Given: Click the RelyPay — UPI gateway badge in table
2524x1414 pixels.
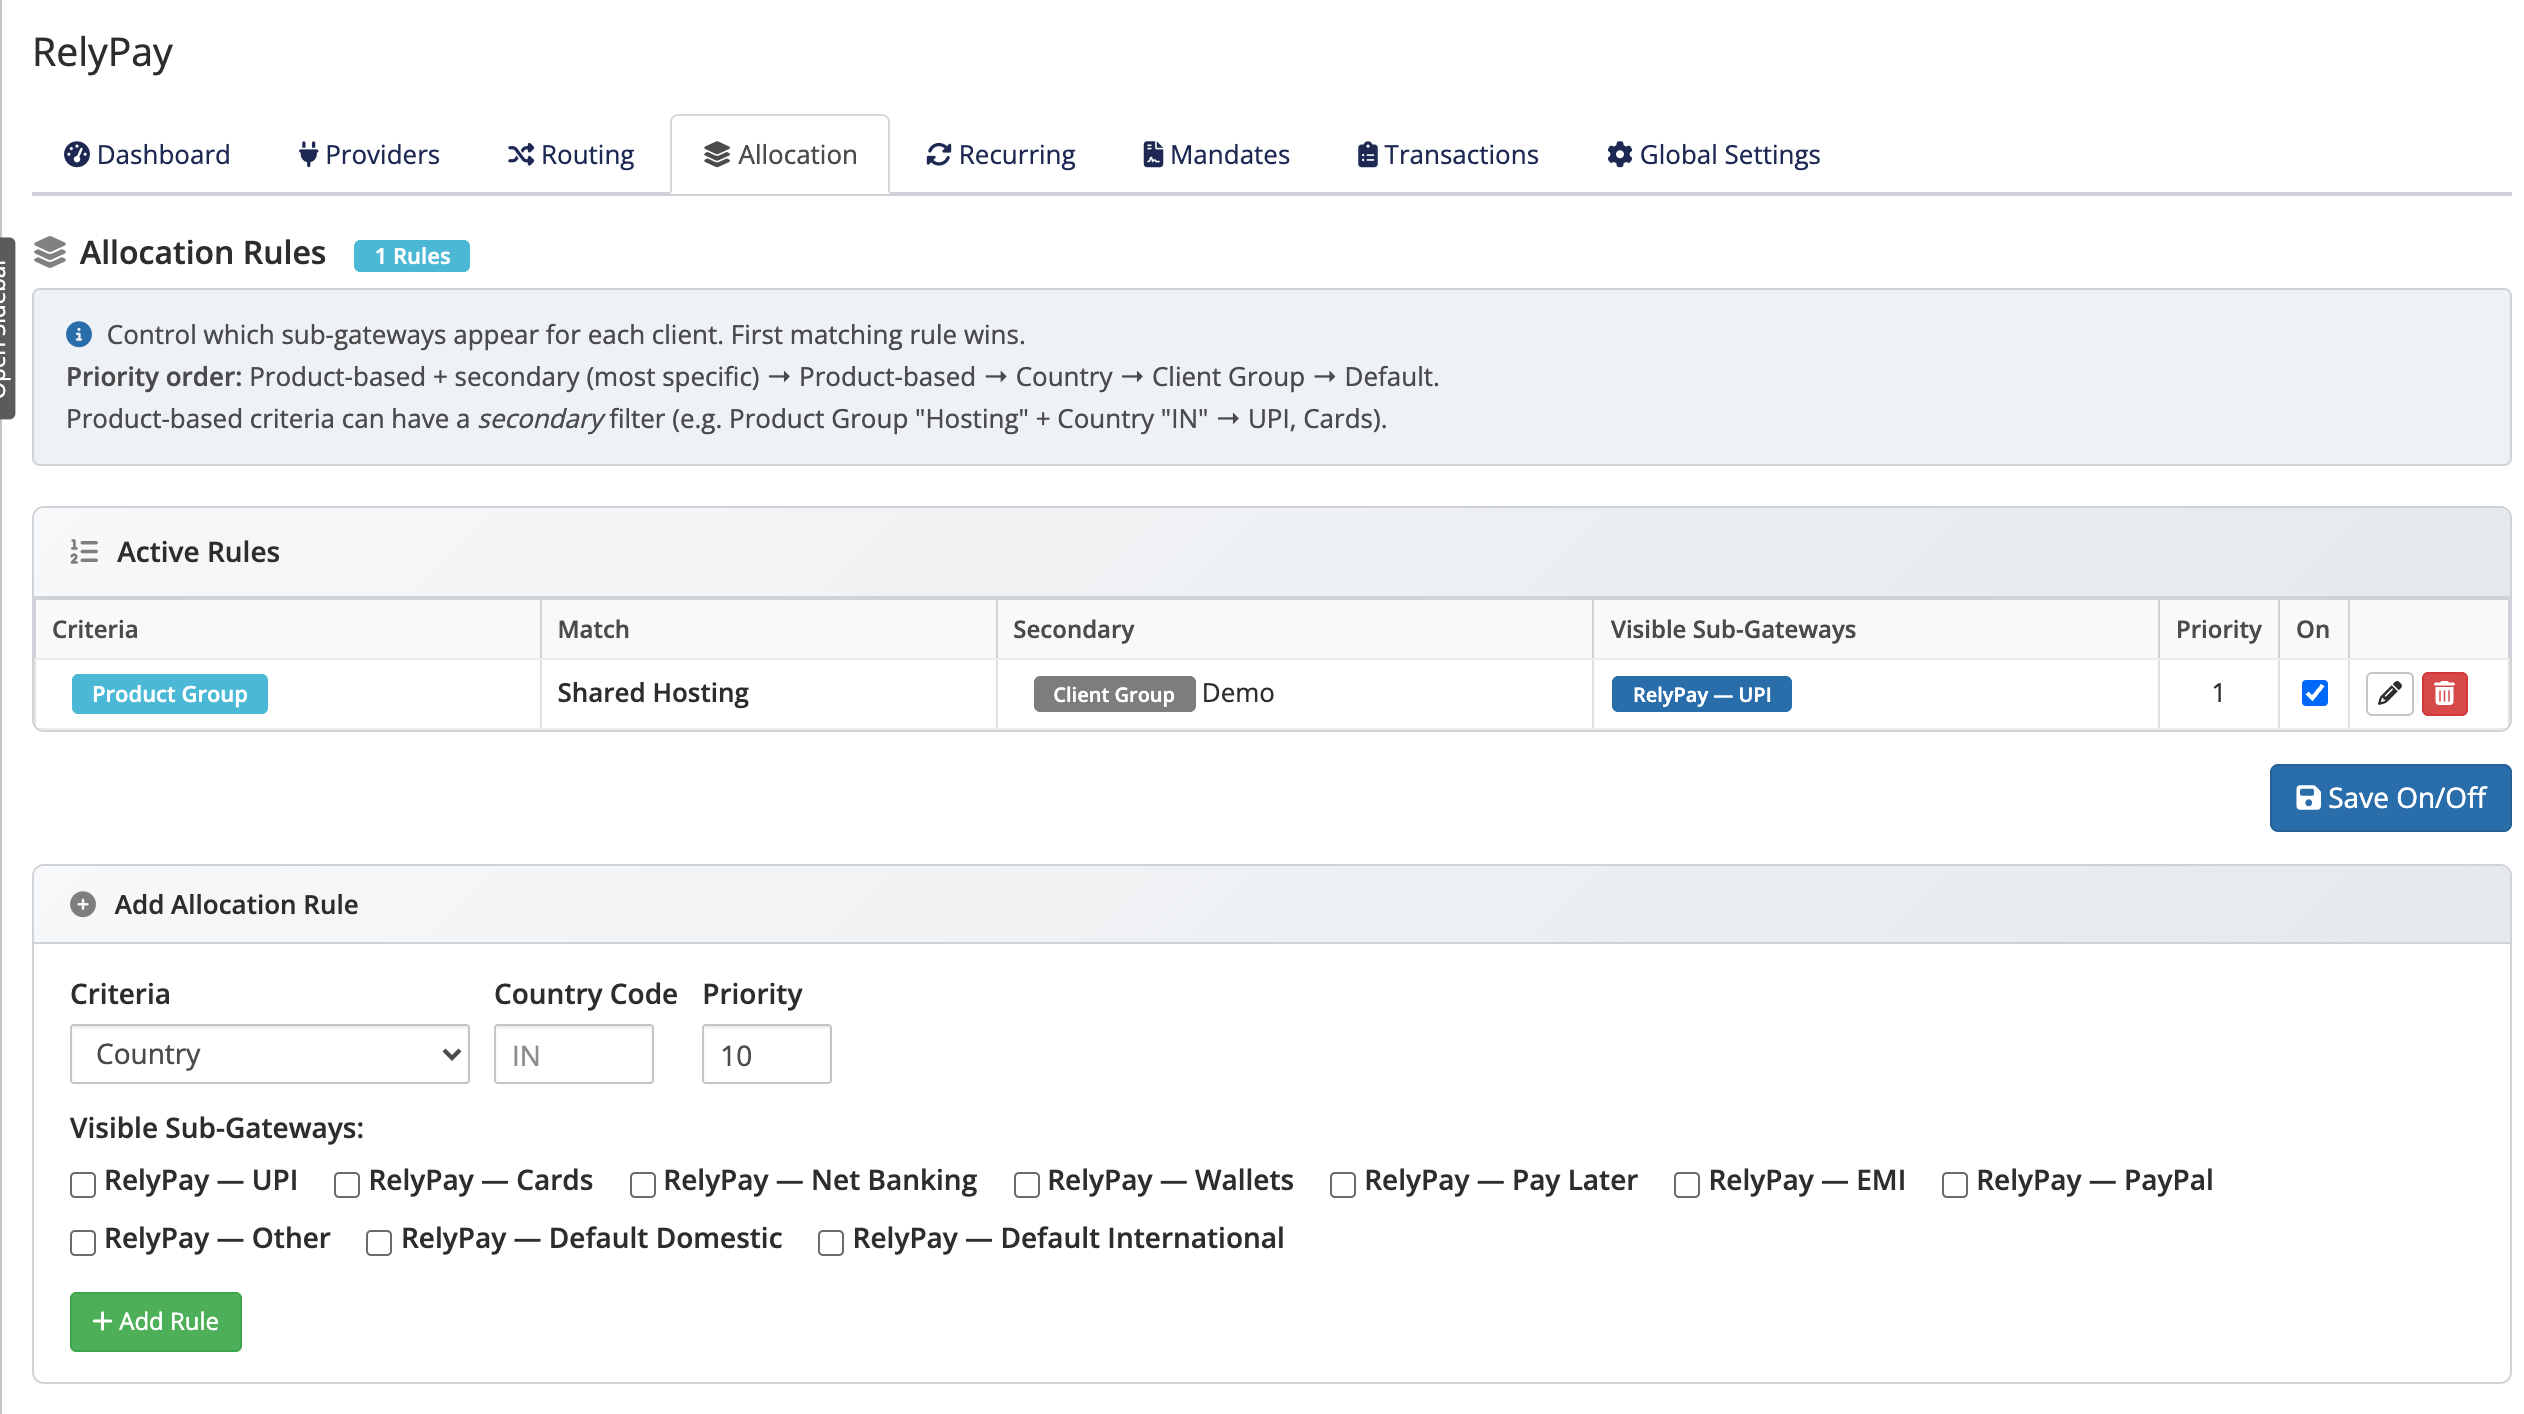Looking at the screenshot, I should tap(1702, 694).
